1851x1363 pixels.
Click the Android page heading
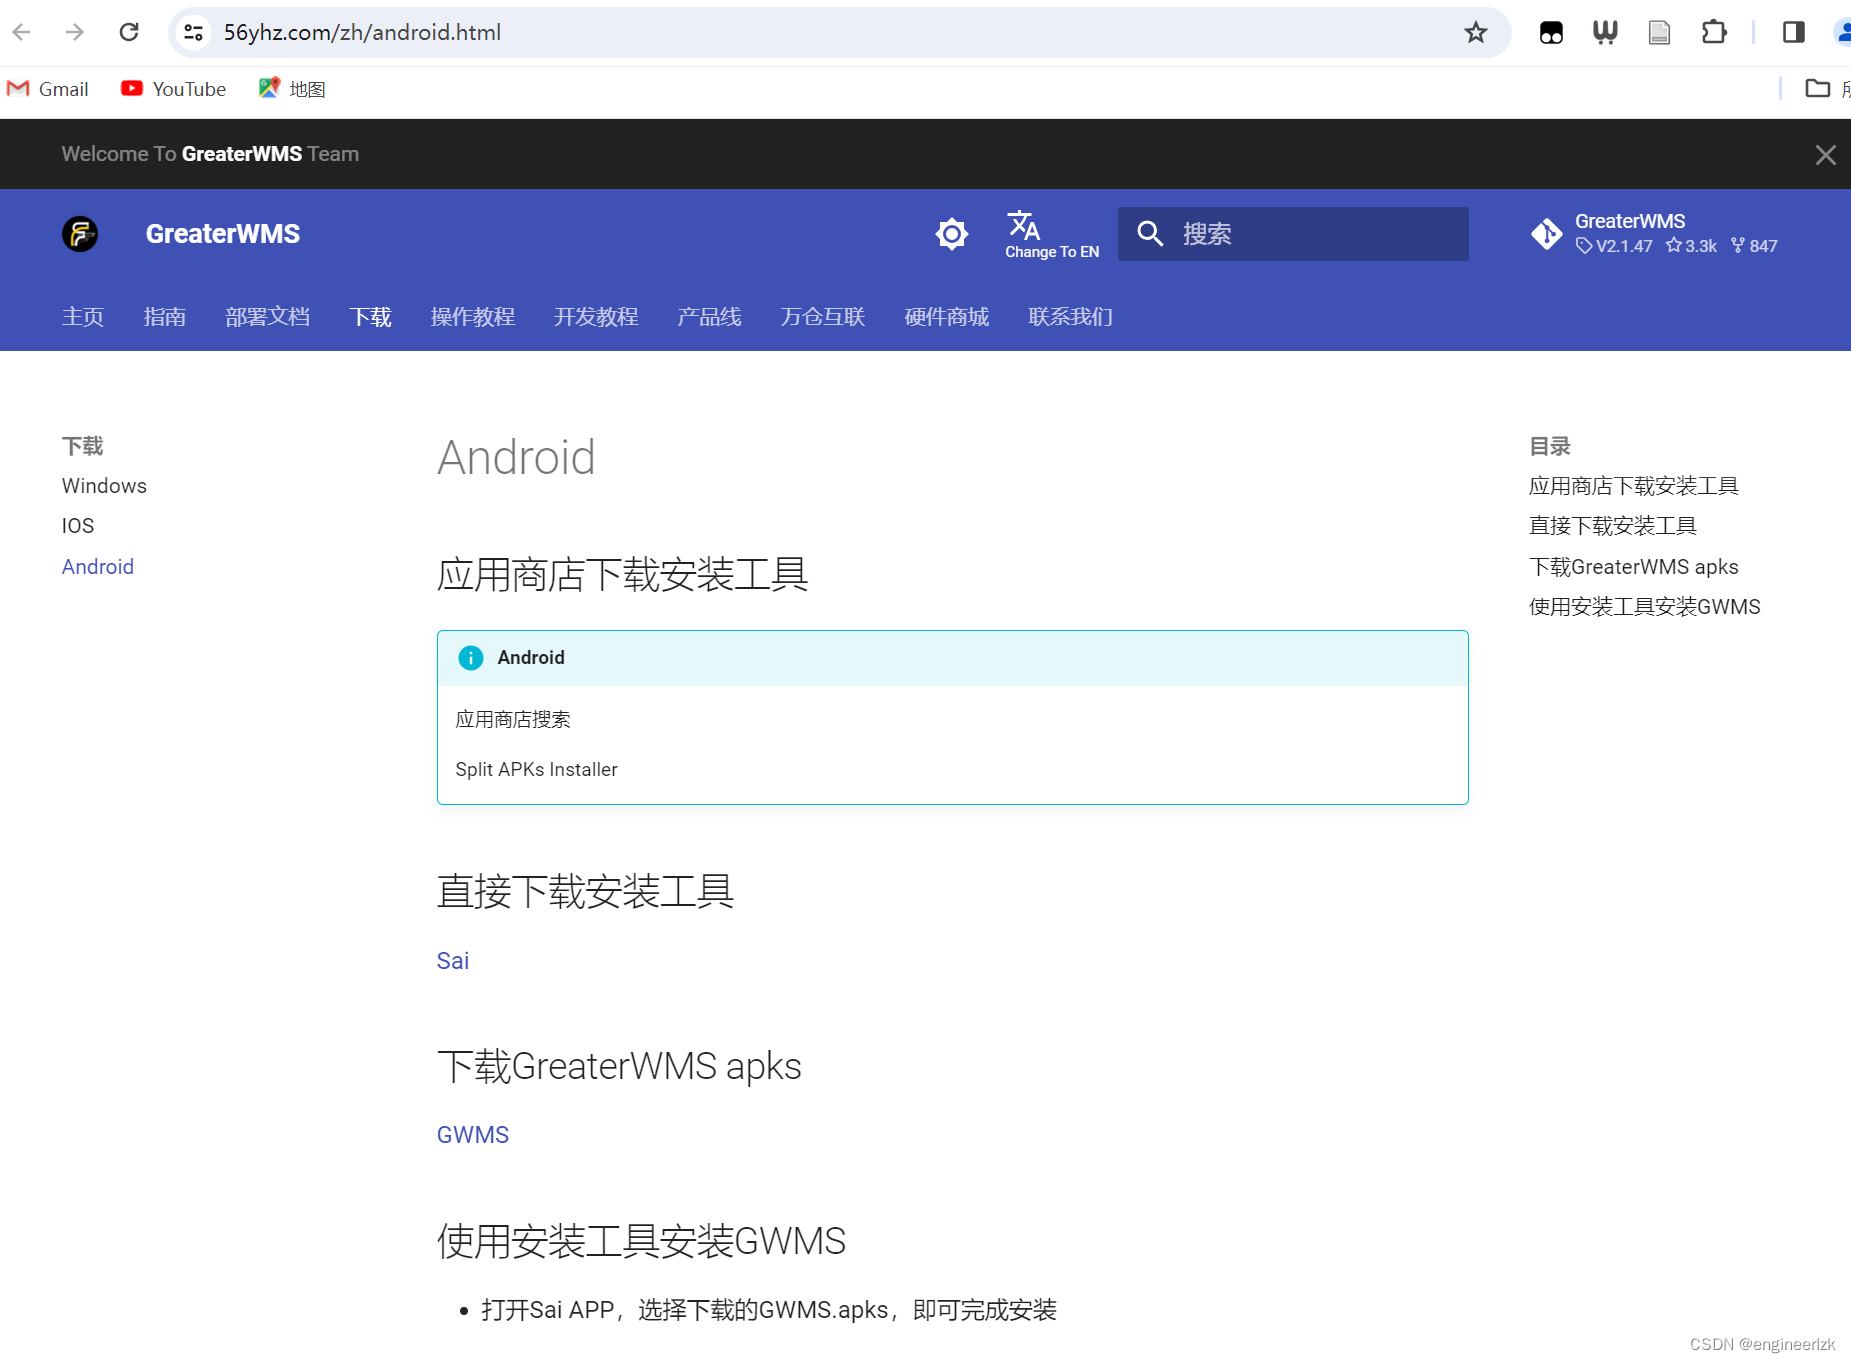point(516,458)
